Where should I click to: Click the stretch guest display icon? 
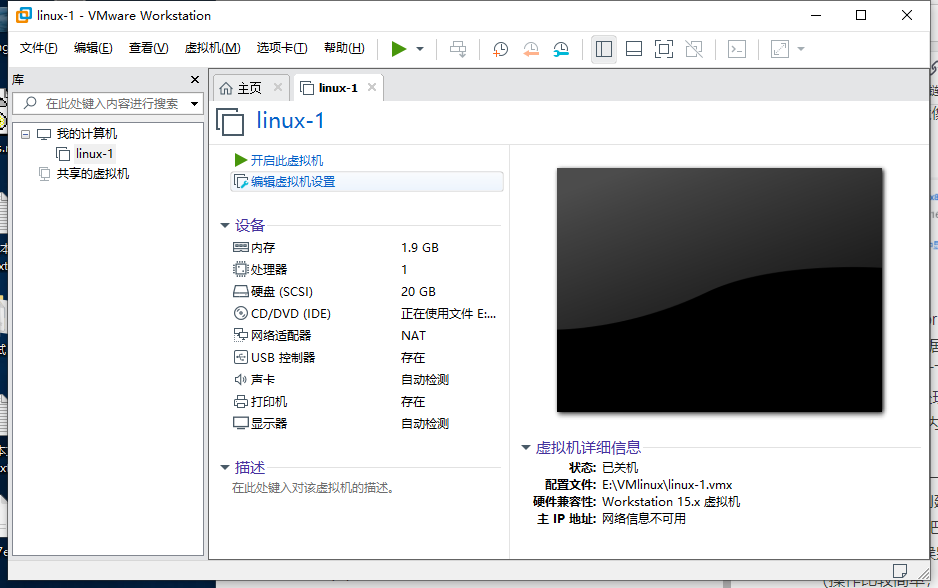click(x=779, y=49)
